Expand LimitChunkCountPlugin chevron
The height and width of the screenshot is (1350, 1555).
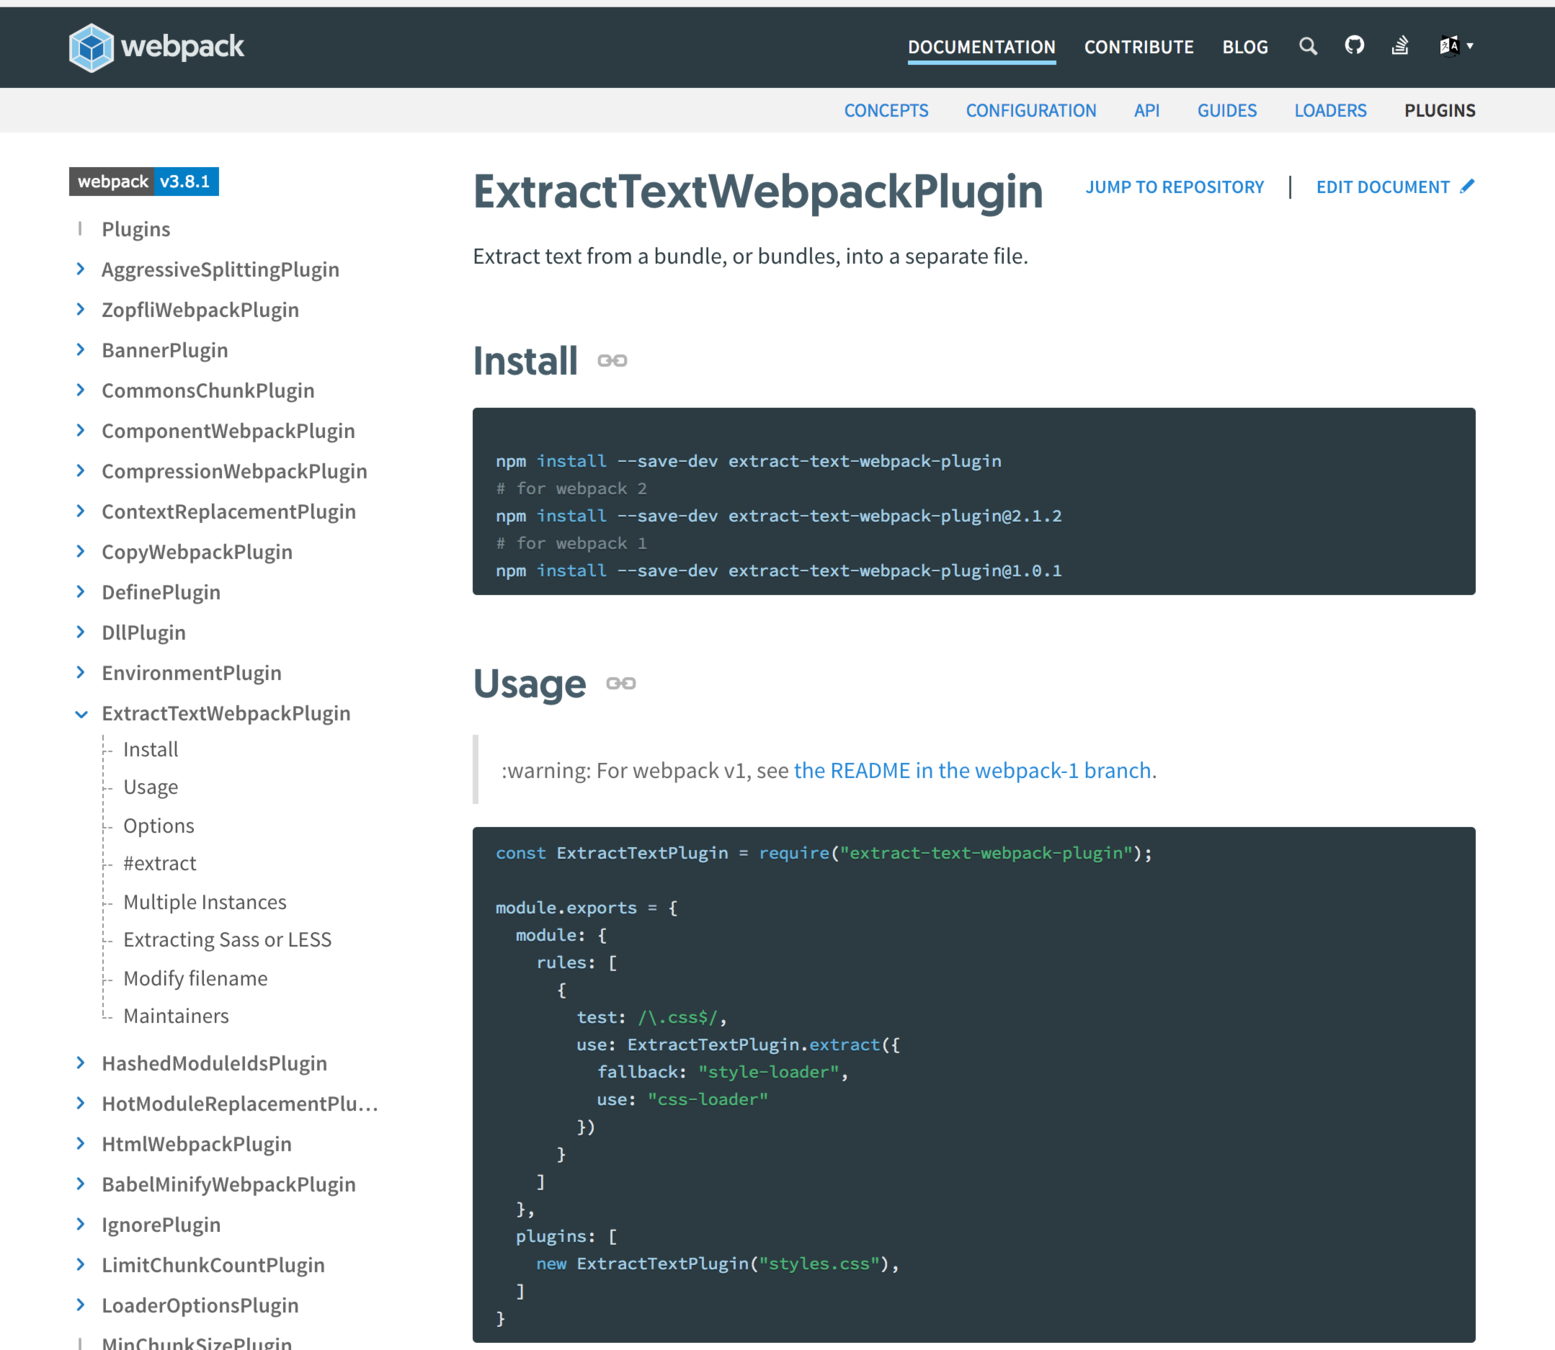pyautogui.click(x=81, y=1264)
